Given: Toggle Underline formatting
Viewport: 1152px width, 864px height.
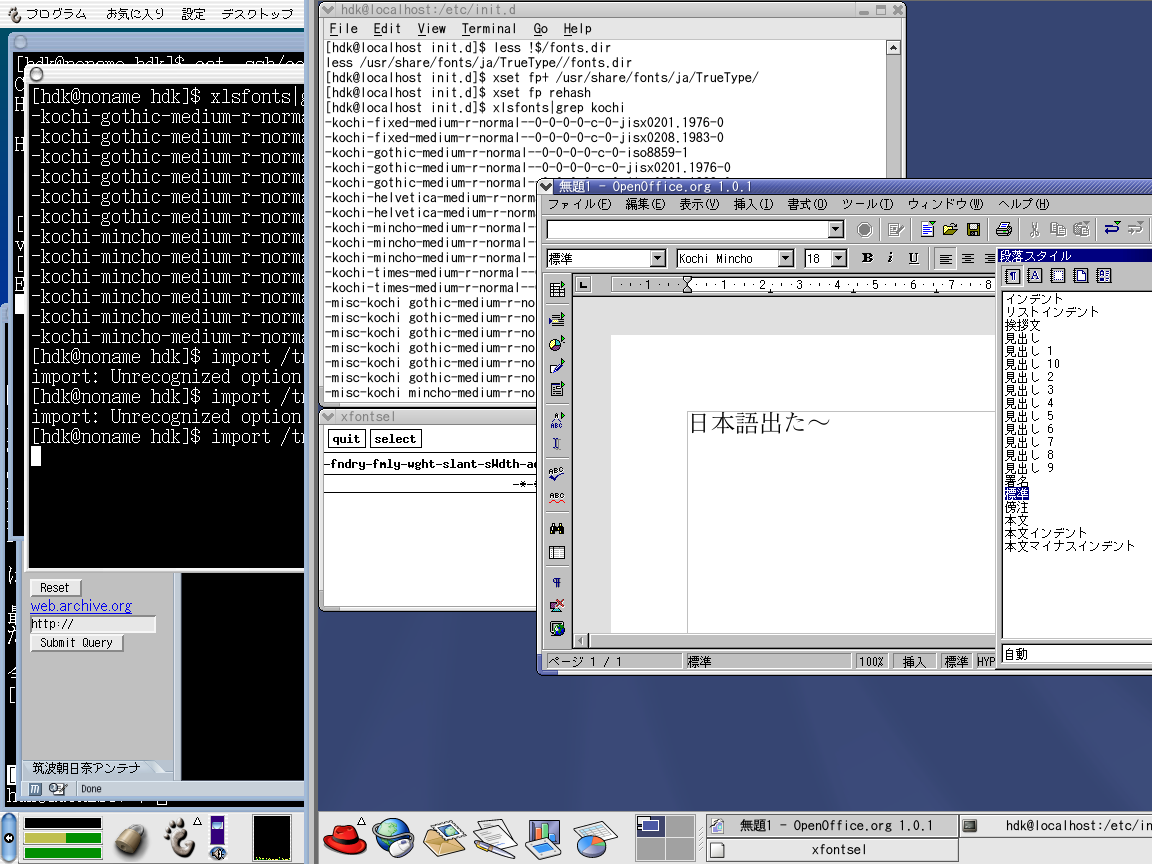Looking at the screenshot, I should coord(913,258).
